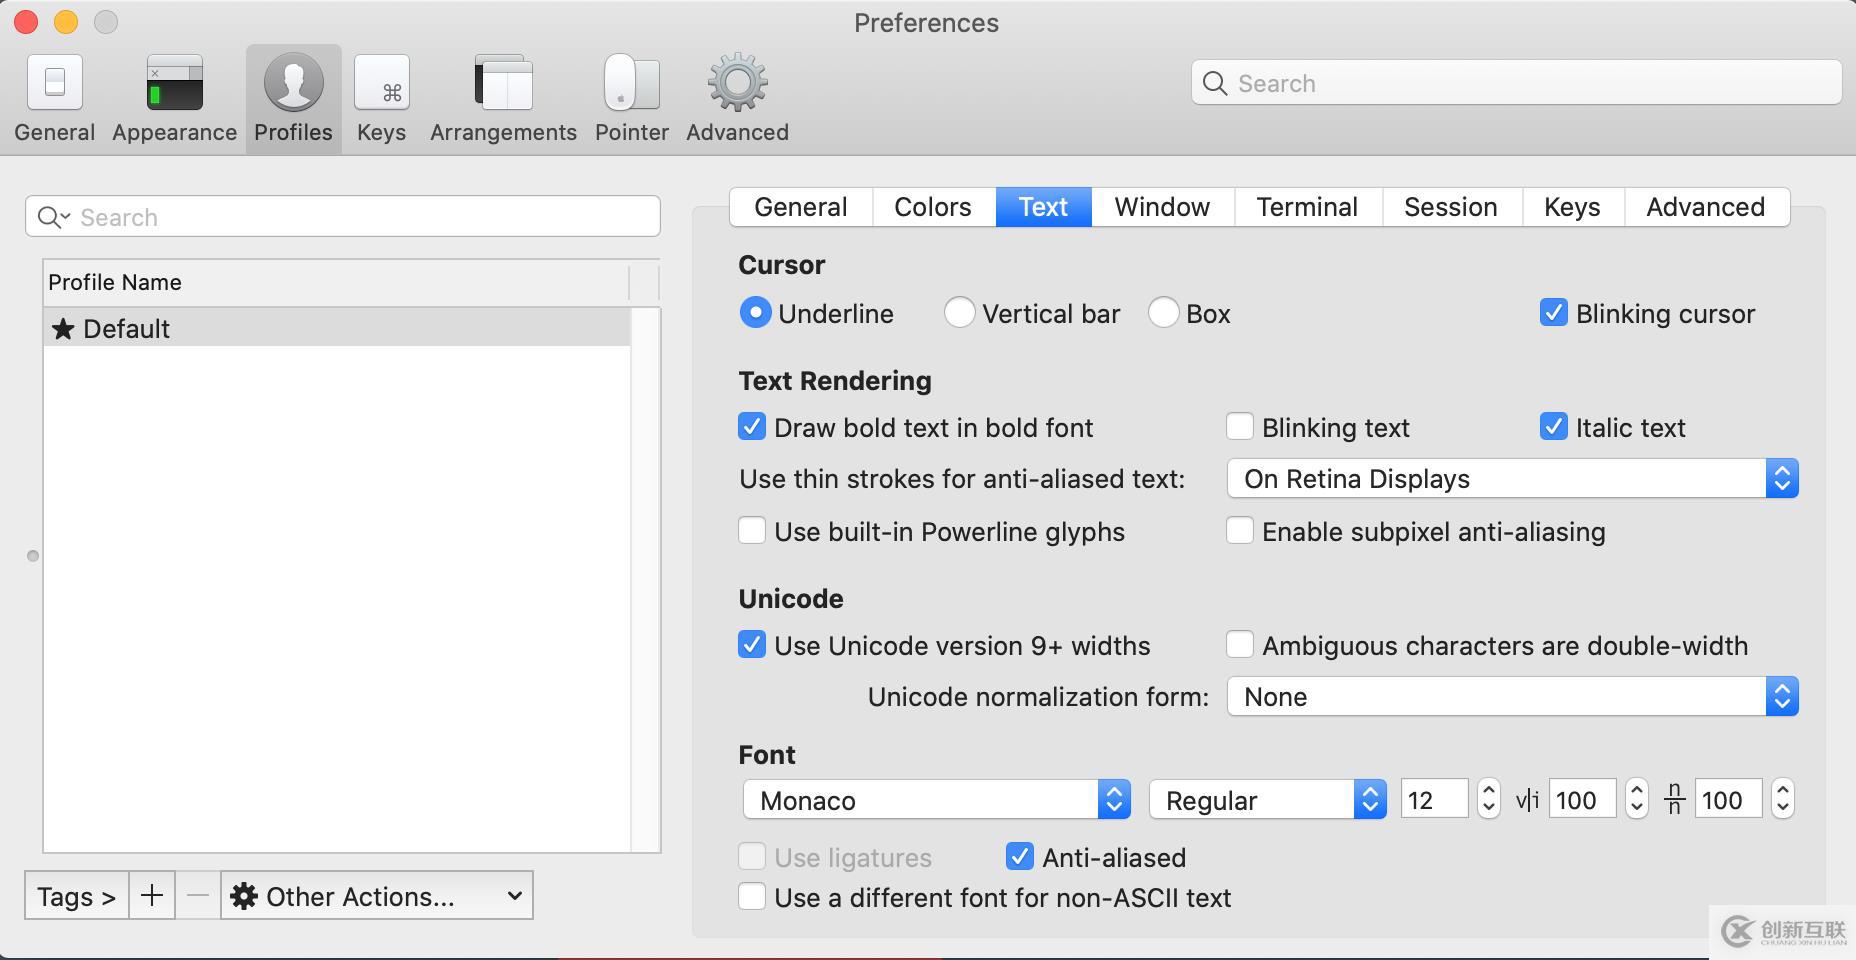This screenshot has width=1856, height=960.
Task: Open the thin strokes anti-aliasing dropdown
Action: [1783, 478]
